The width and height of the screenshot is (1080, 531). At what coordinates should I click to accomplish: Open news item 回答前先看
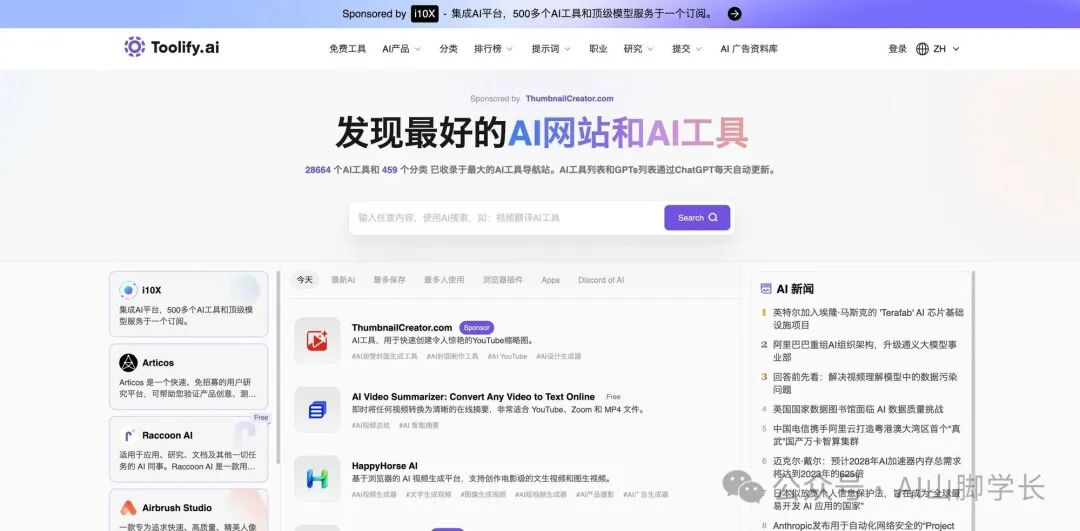pos(864,383)
